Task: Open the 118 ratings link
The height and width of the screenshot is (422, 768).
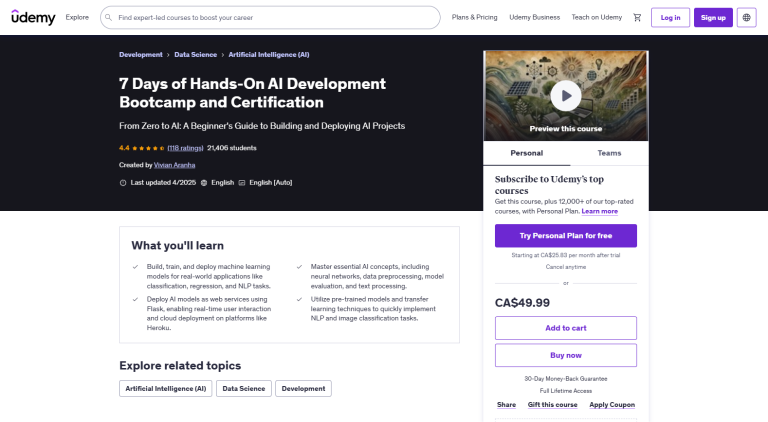Action: 185,148
